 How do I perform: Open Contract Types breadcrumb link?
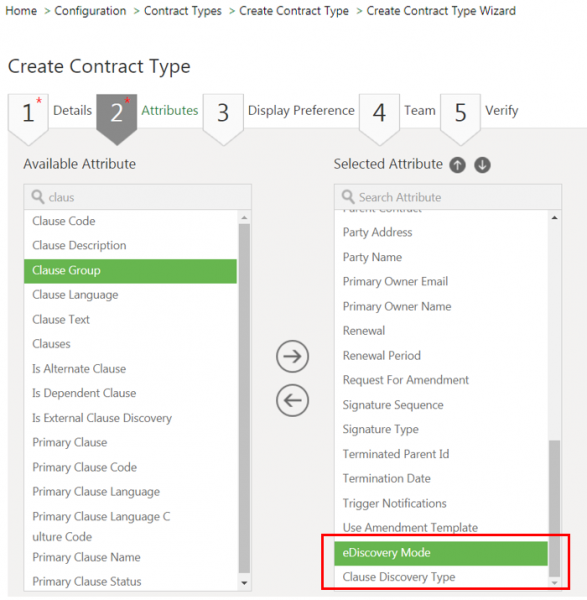click(x=183, y=11)
